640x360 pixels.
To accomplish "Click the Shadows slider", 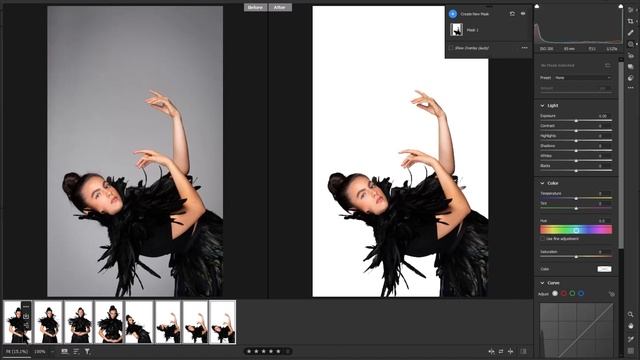I will (x=576, y=151).
